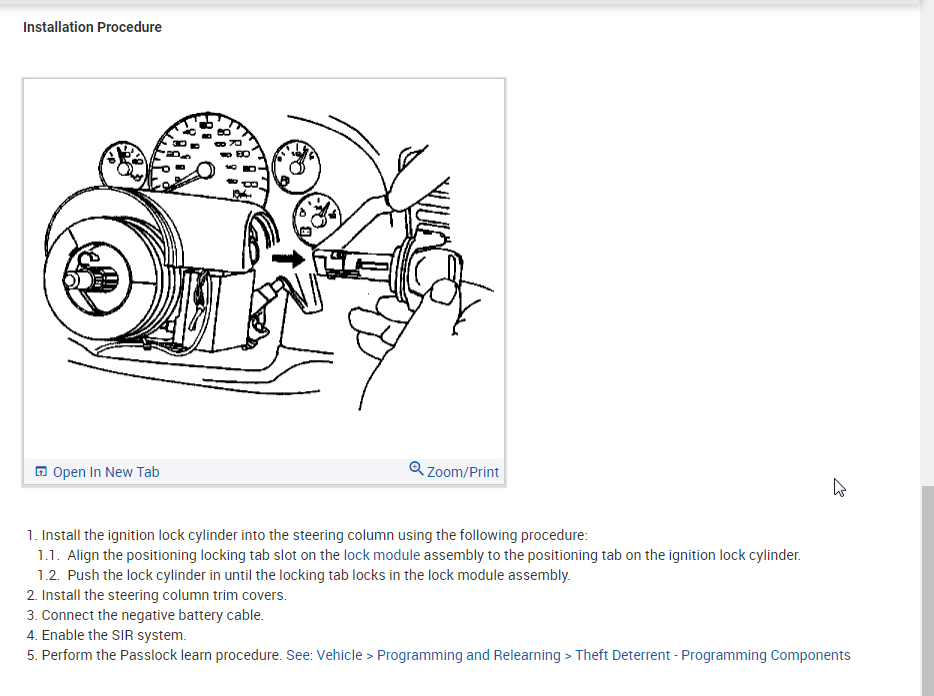The image size is (934, 696).
Task: Click step 1.1 'Align the positioning locking tab slot'
Action: coord(419,555)
